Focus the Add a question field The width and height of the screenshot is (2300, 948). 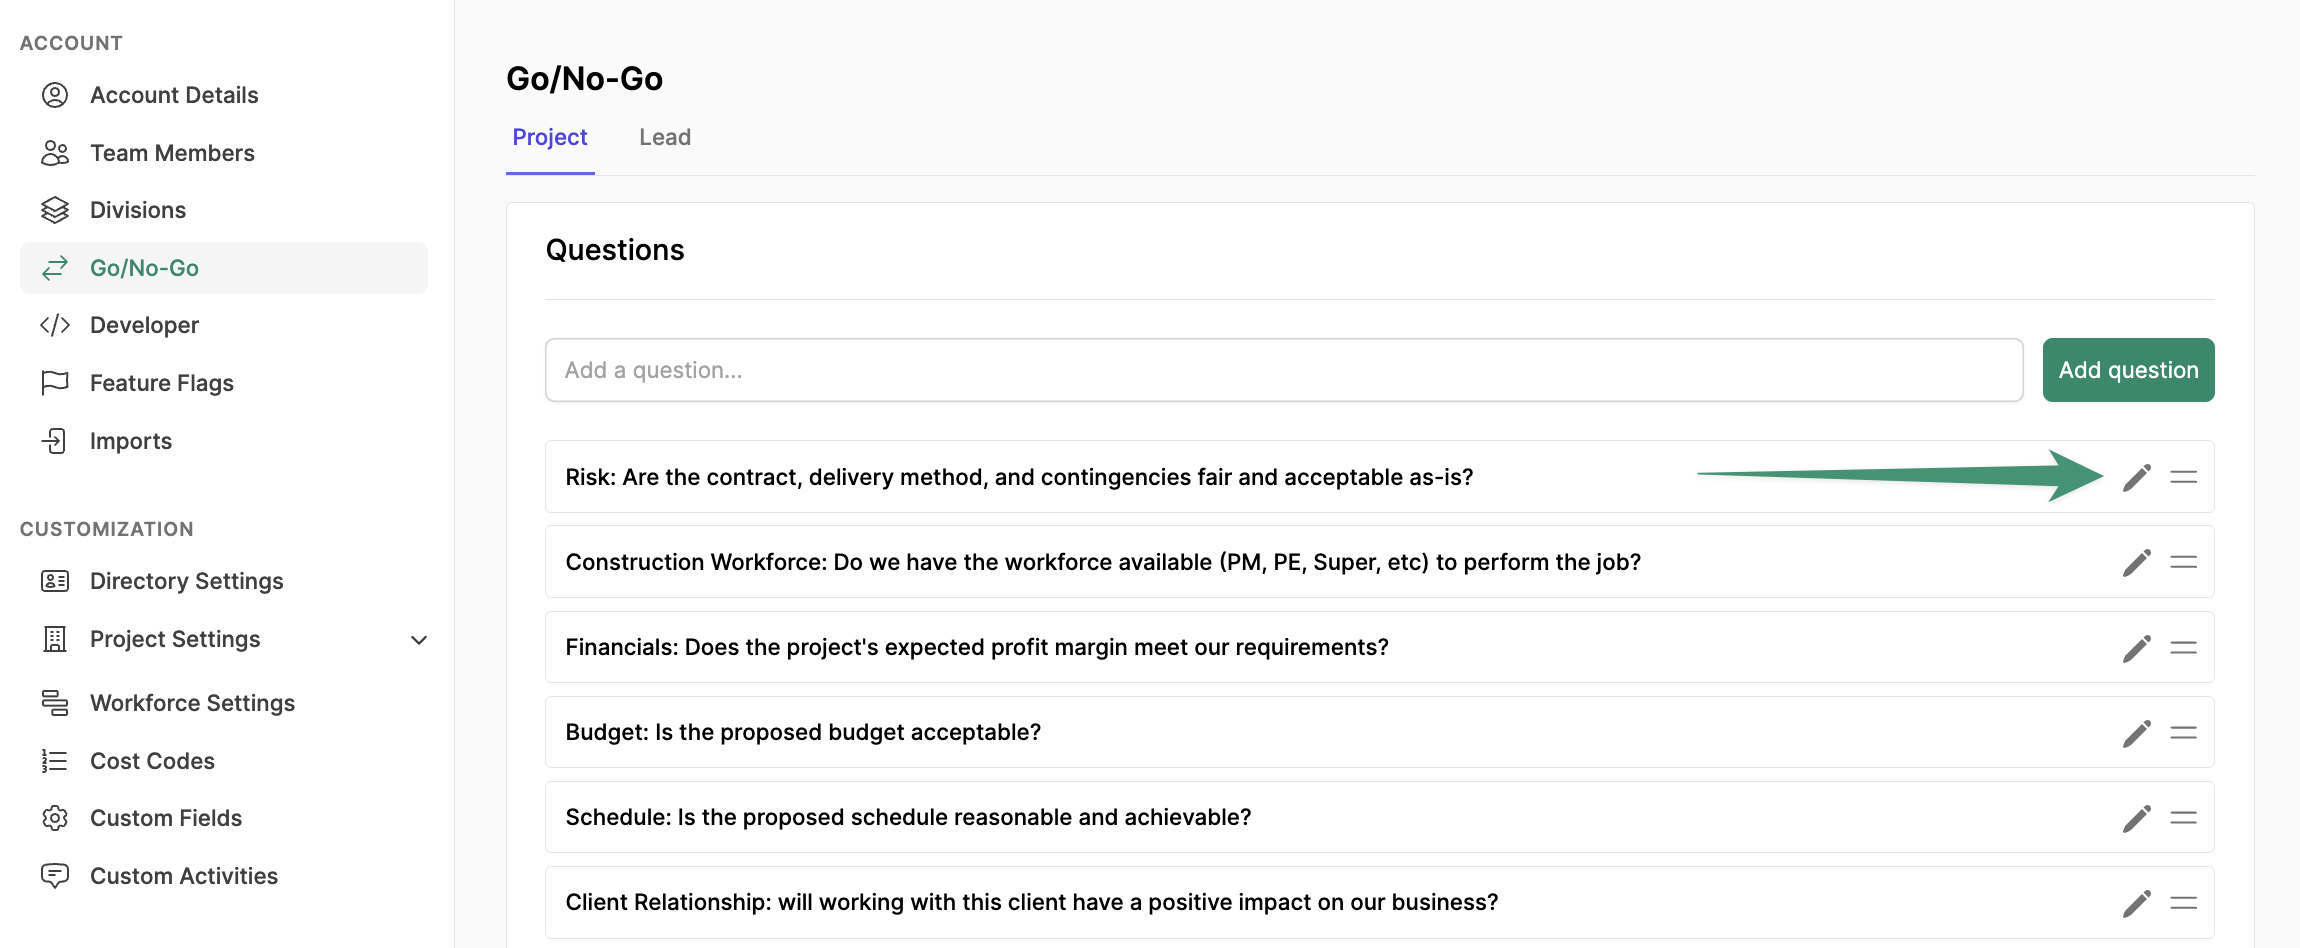click(x=1283, y=370)
